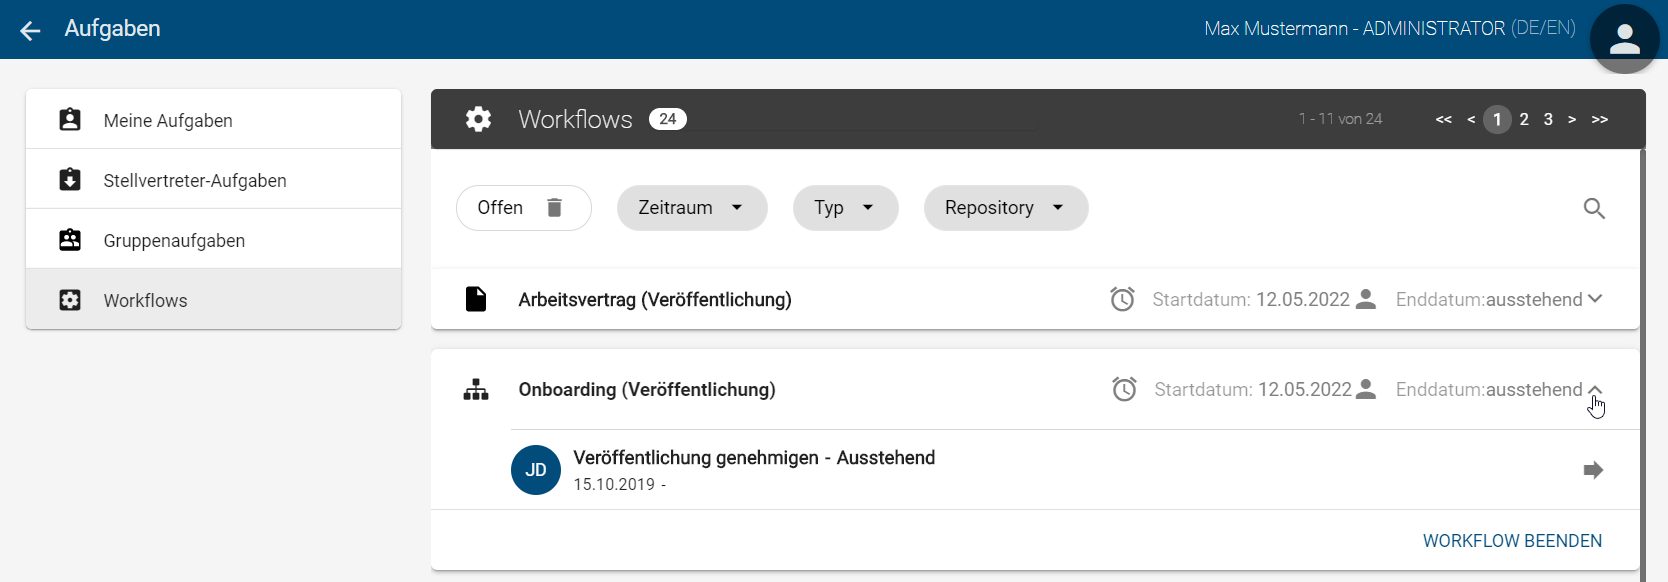Switch to the Gruppenaufgaben view
This screenshot has height=582, width=1668.
[x=173, y=240]
